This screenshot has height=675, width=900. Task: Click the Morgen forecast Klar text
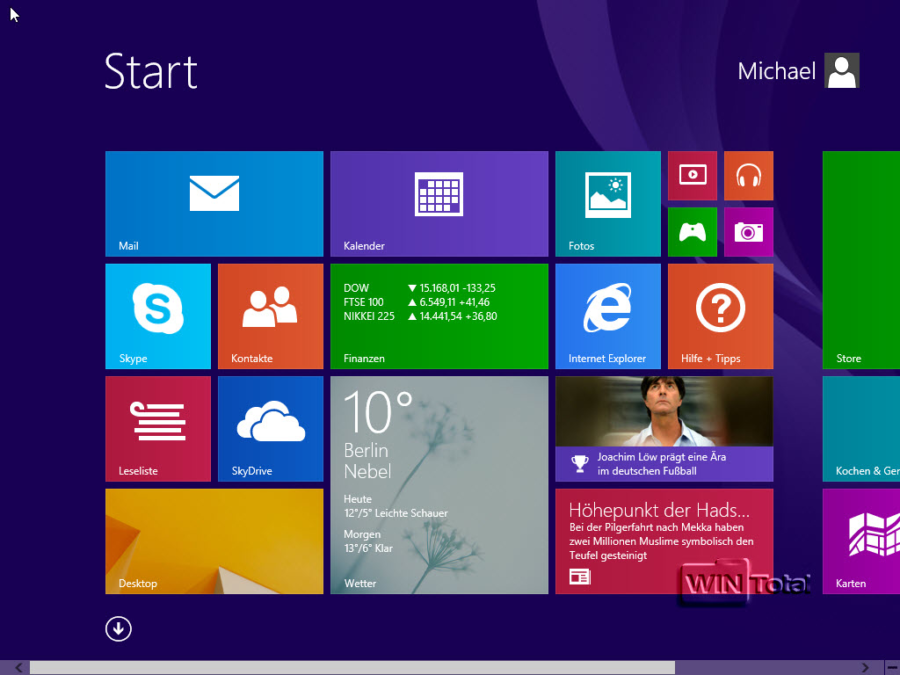click(x=368, y=548)
